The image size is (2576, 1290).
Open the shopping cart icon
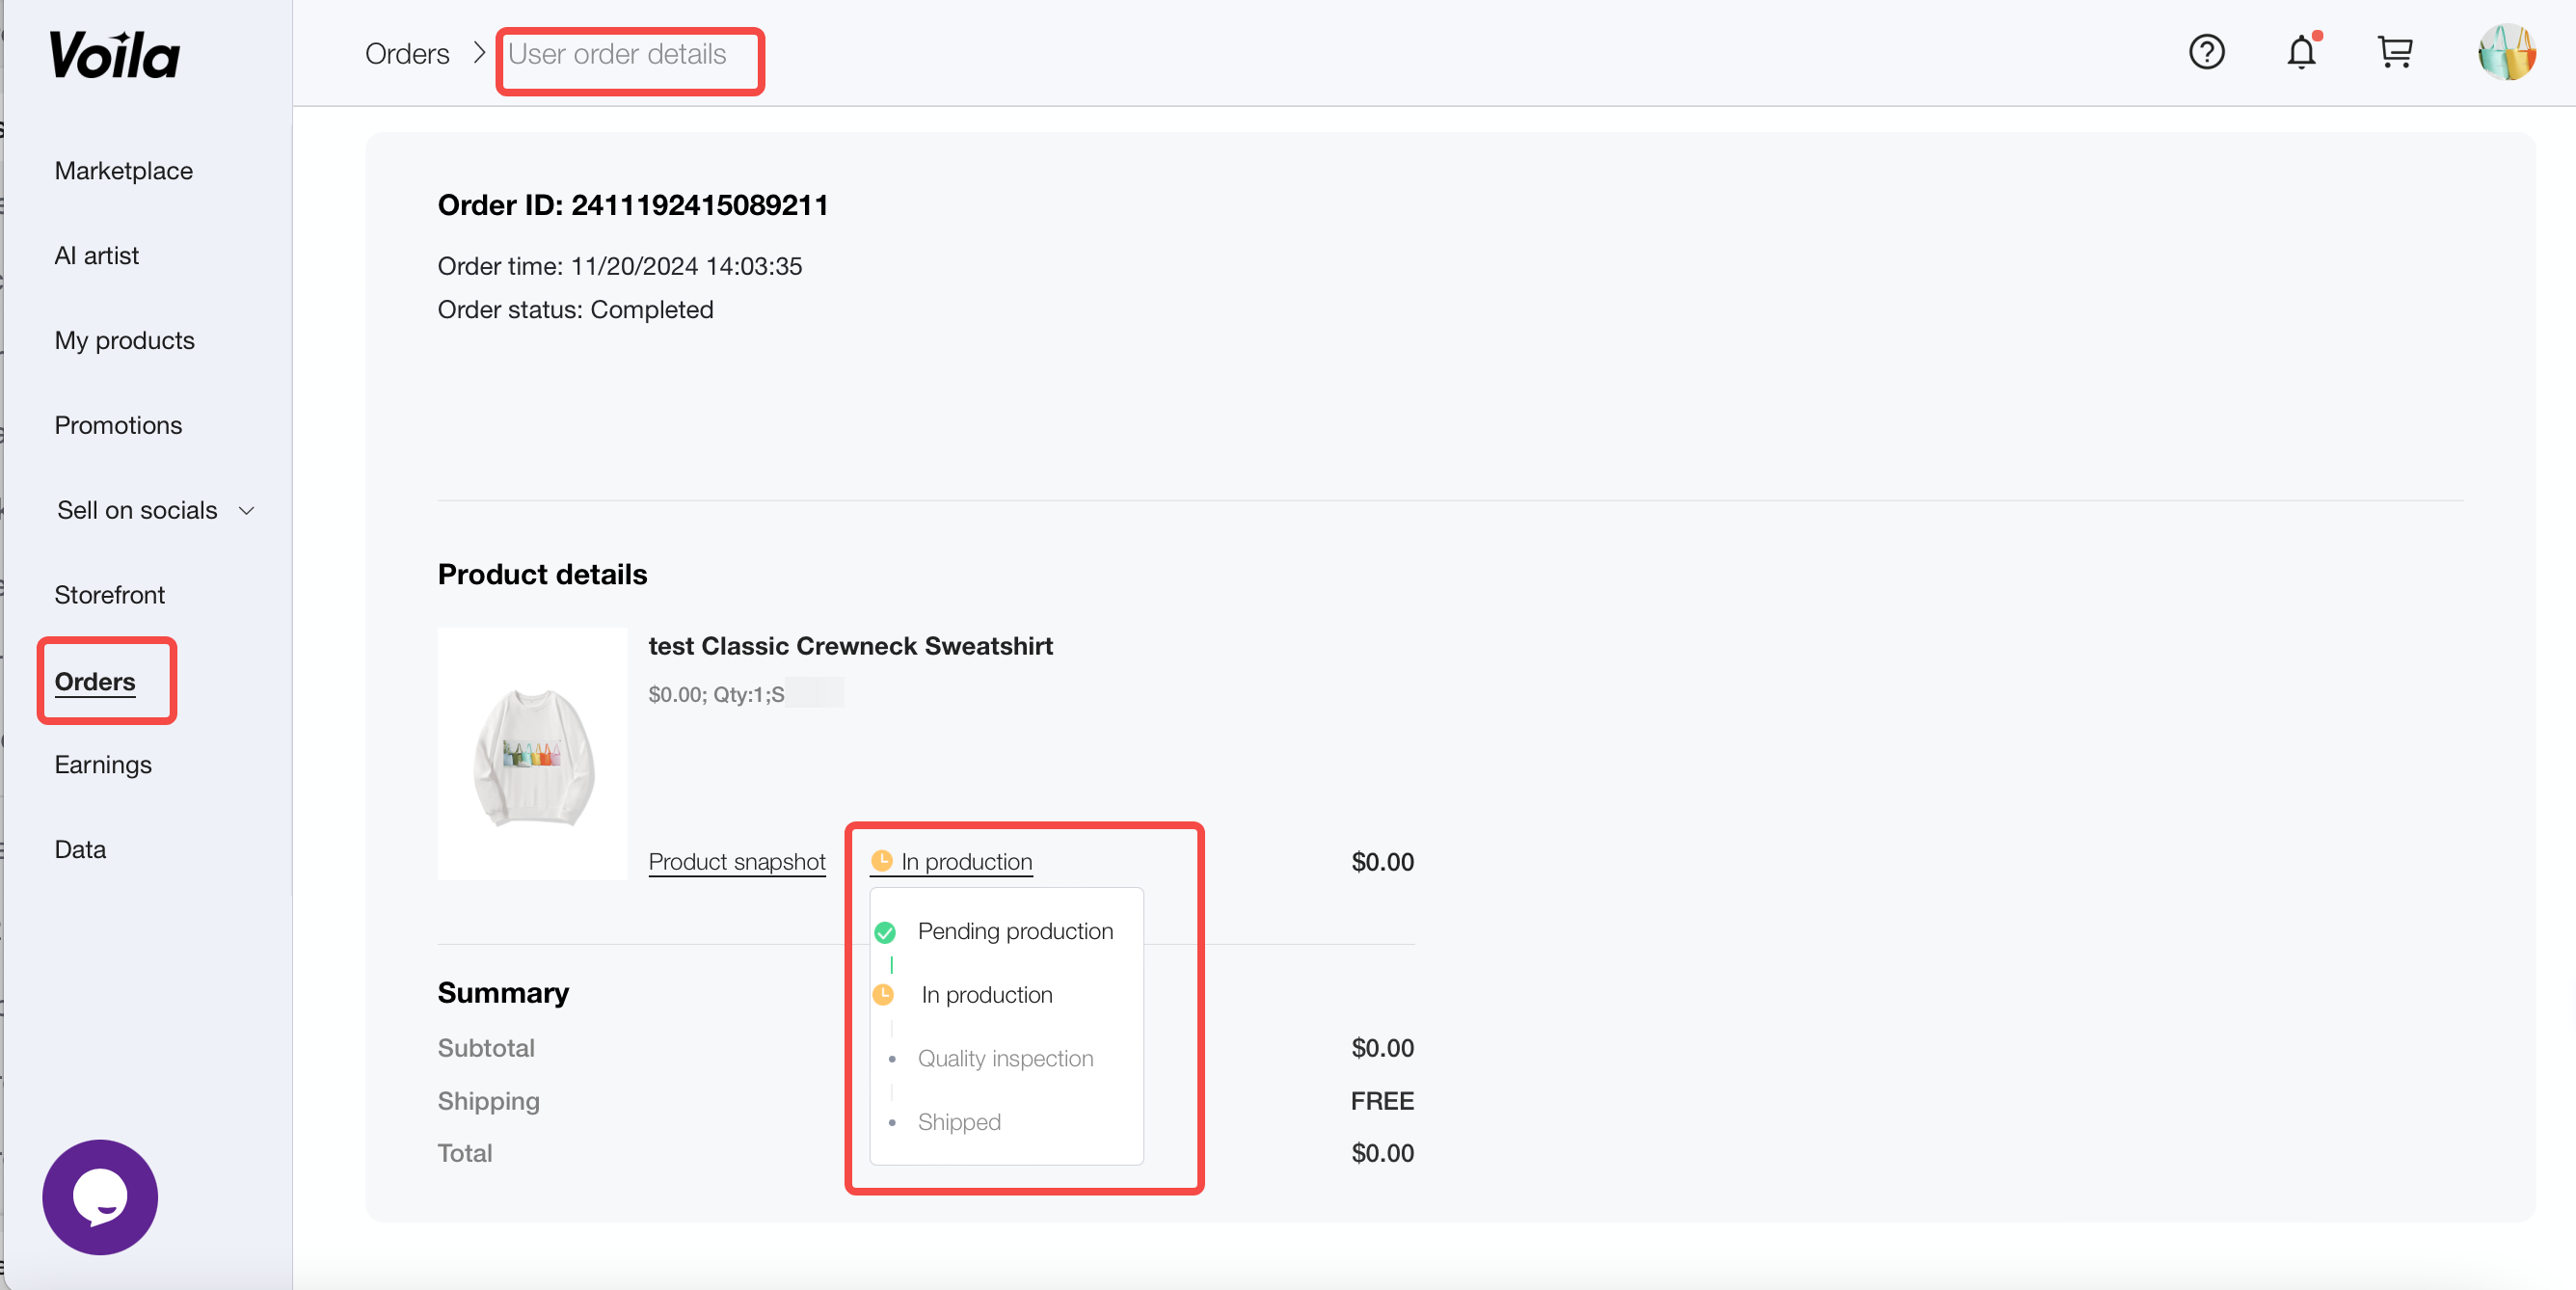pos(2395,52)
